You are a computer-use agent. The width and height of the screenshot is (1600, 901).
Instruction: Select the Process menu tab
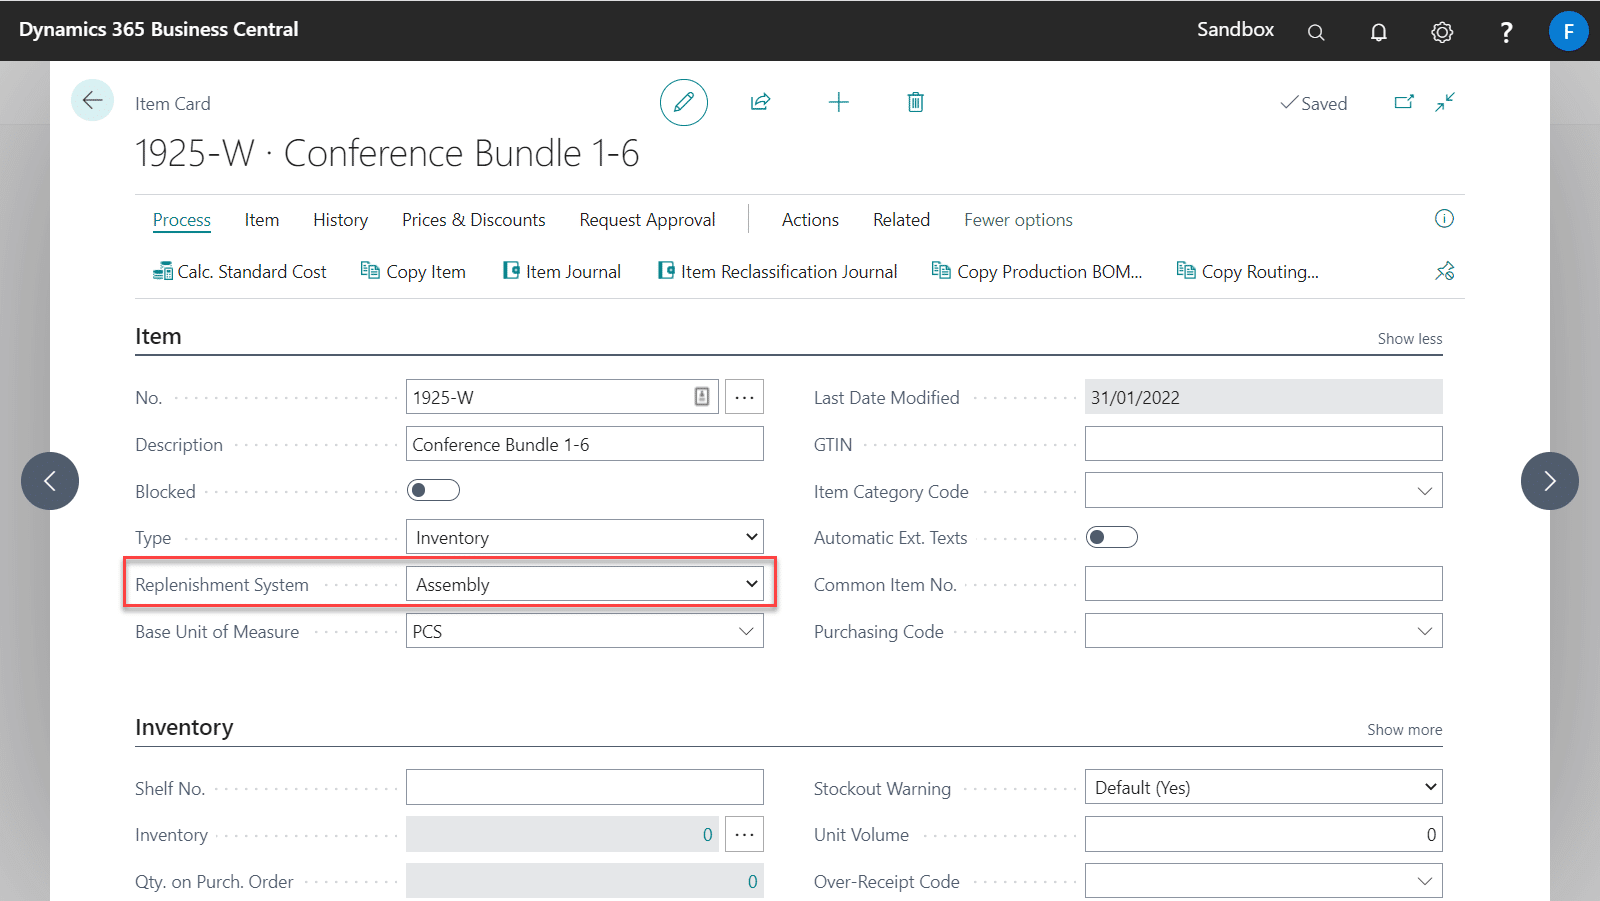[182, 220]
